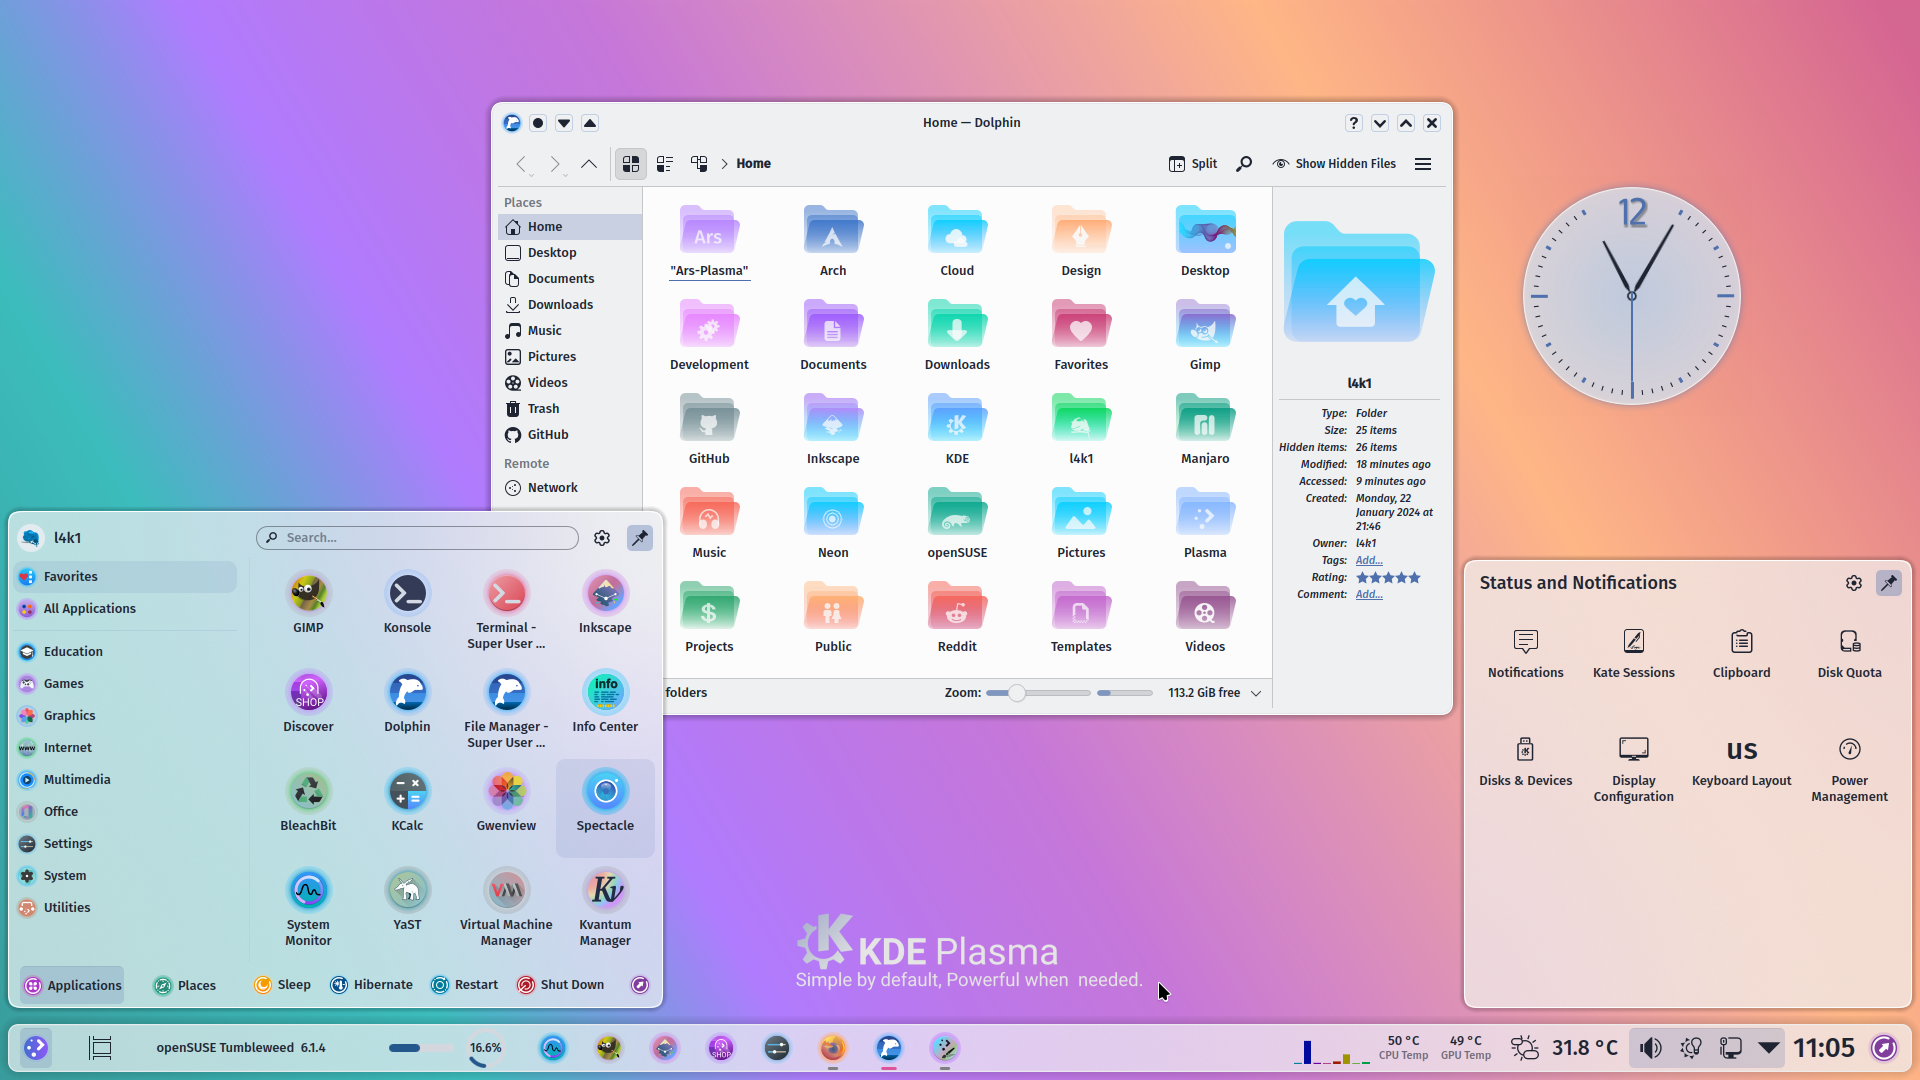This screenshot has width=1920, height=1080.
Task: Launch Info Center from the launcher
Action: point(605,702)
